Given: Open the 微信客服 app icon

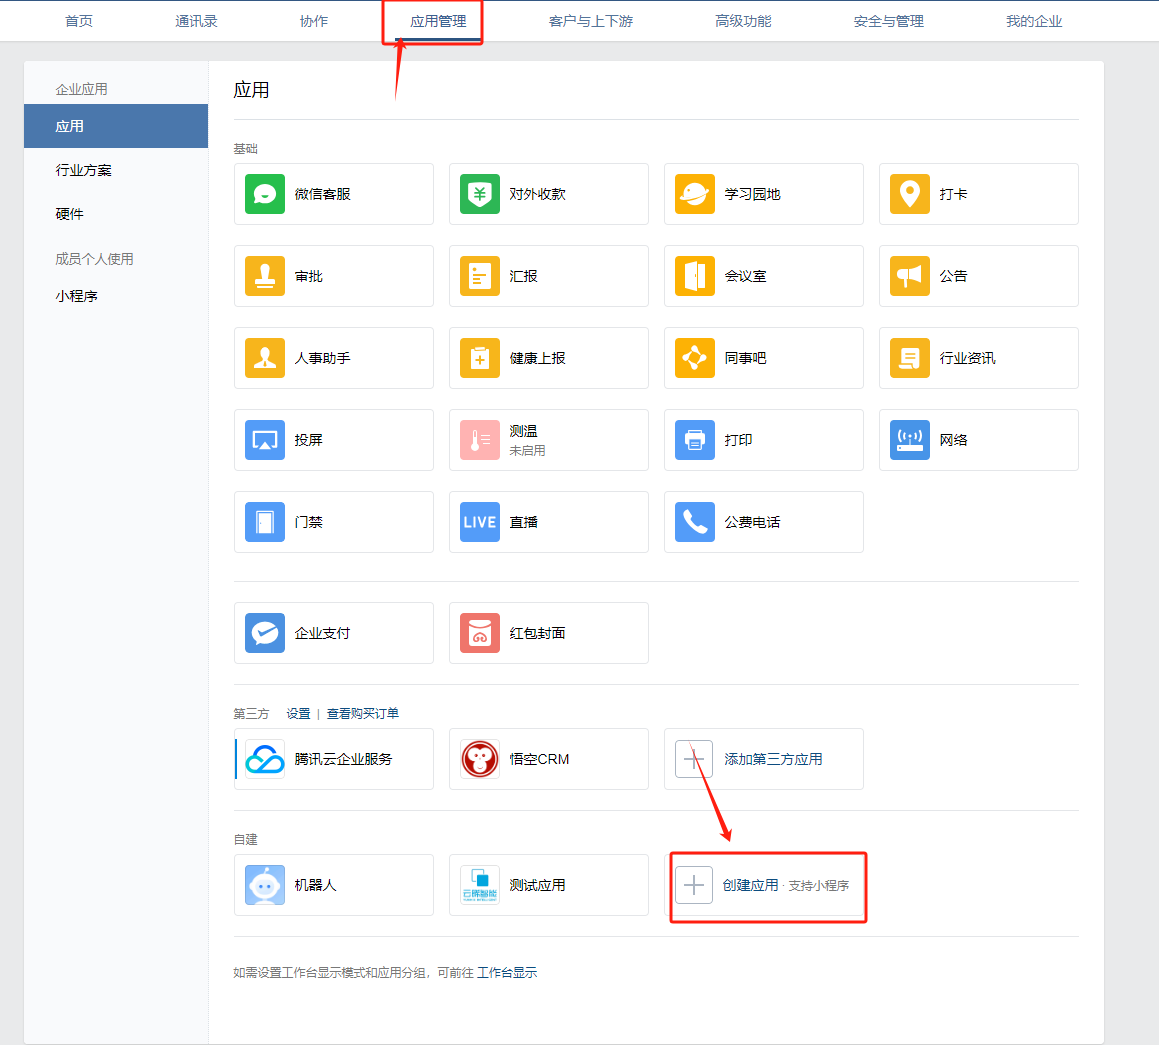Looking at the screenshot, I should click(x=265, y=194).
